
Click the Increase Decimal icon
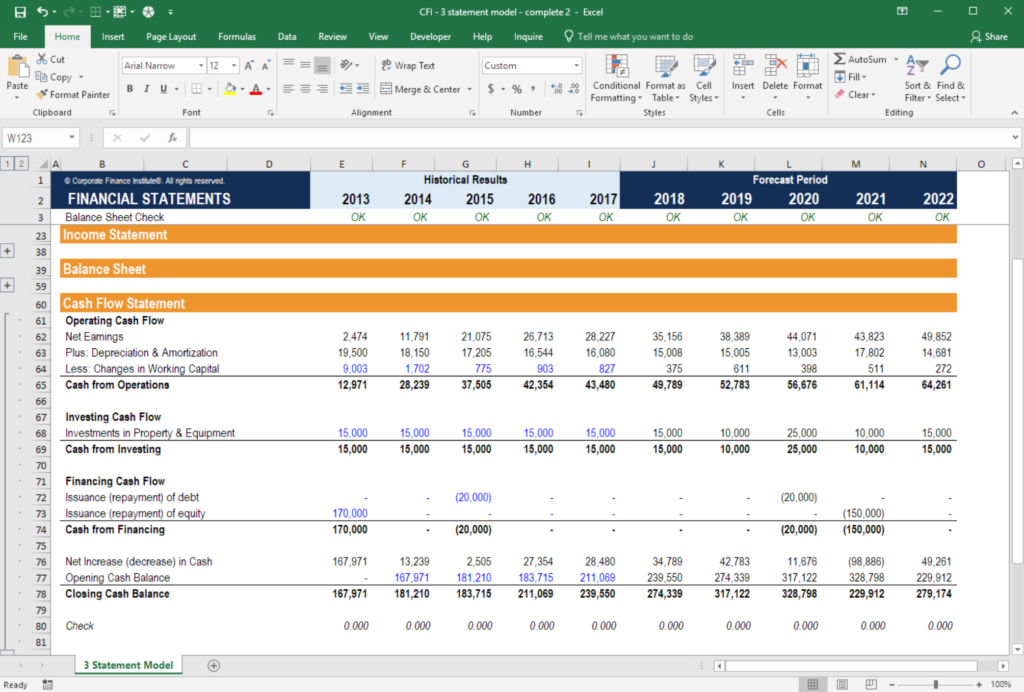point(557,89)
